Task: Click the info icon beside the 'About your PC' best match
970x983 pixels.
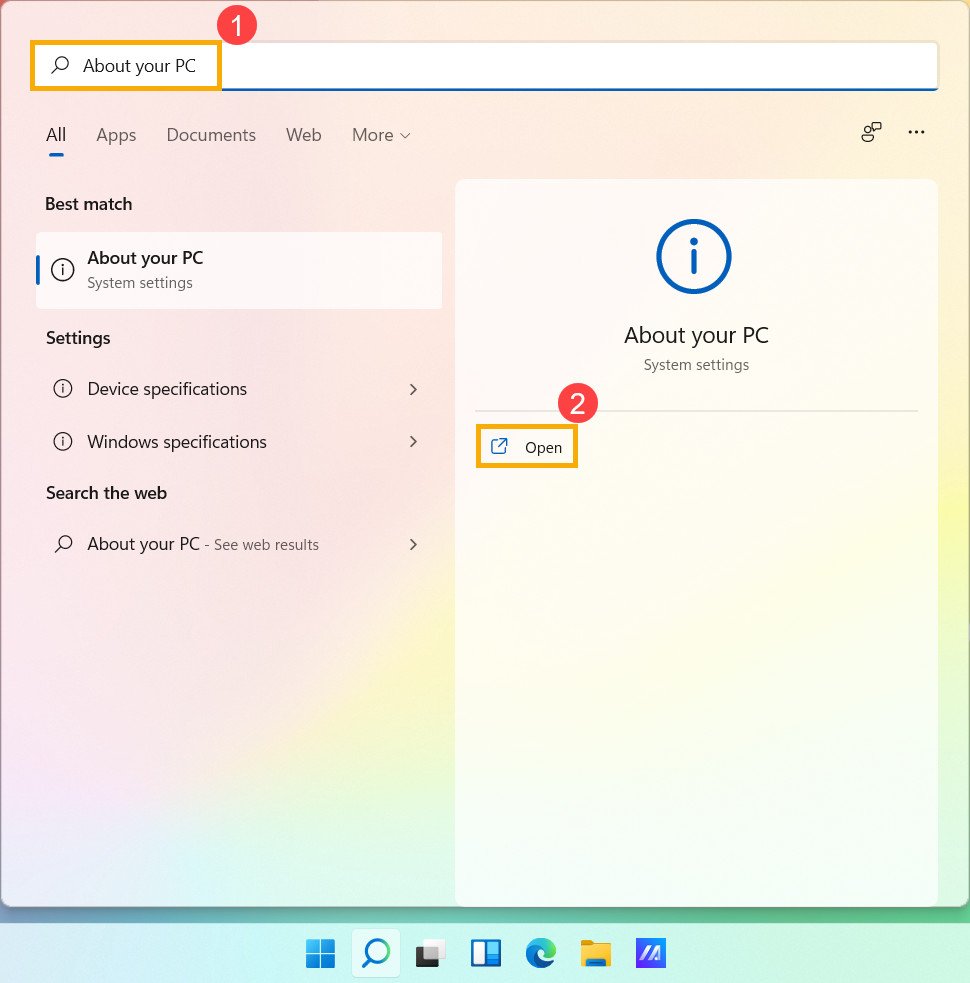Action: 63,270
